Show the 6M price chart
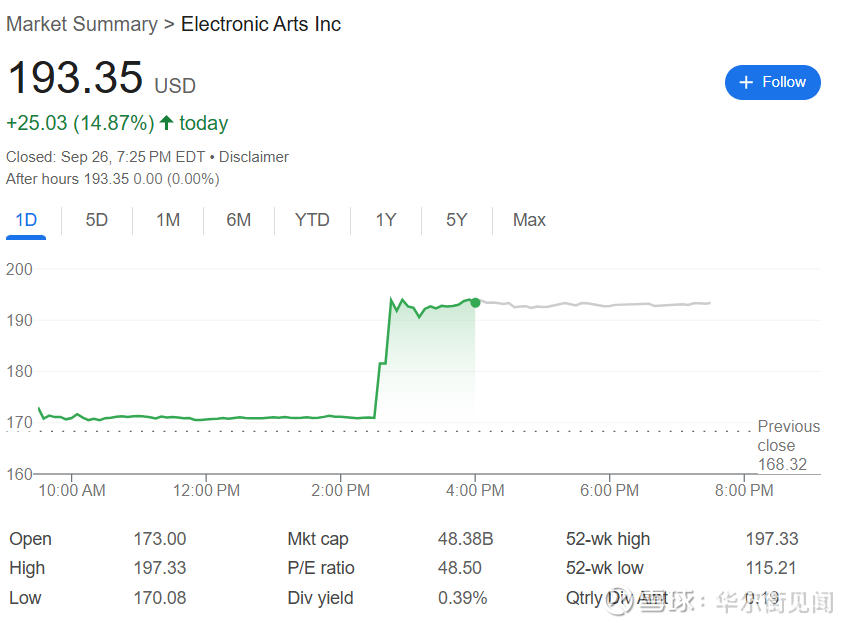The height and width of the screenshot is (628, 859). (x=238, y=220)
